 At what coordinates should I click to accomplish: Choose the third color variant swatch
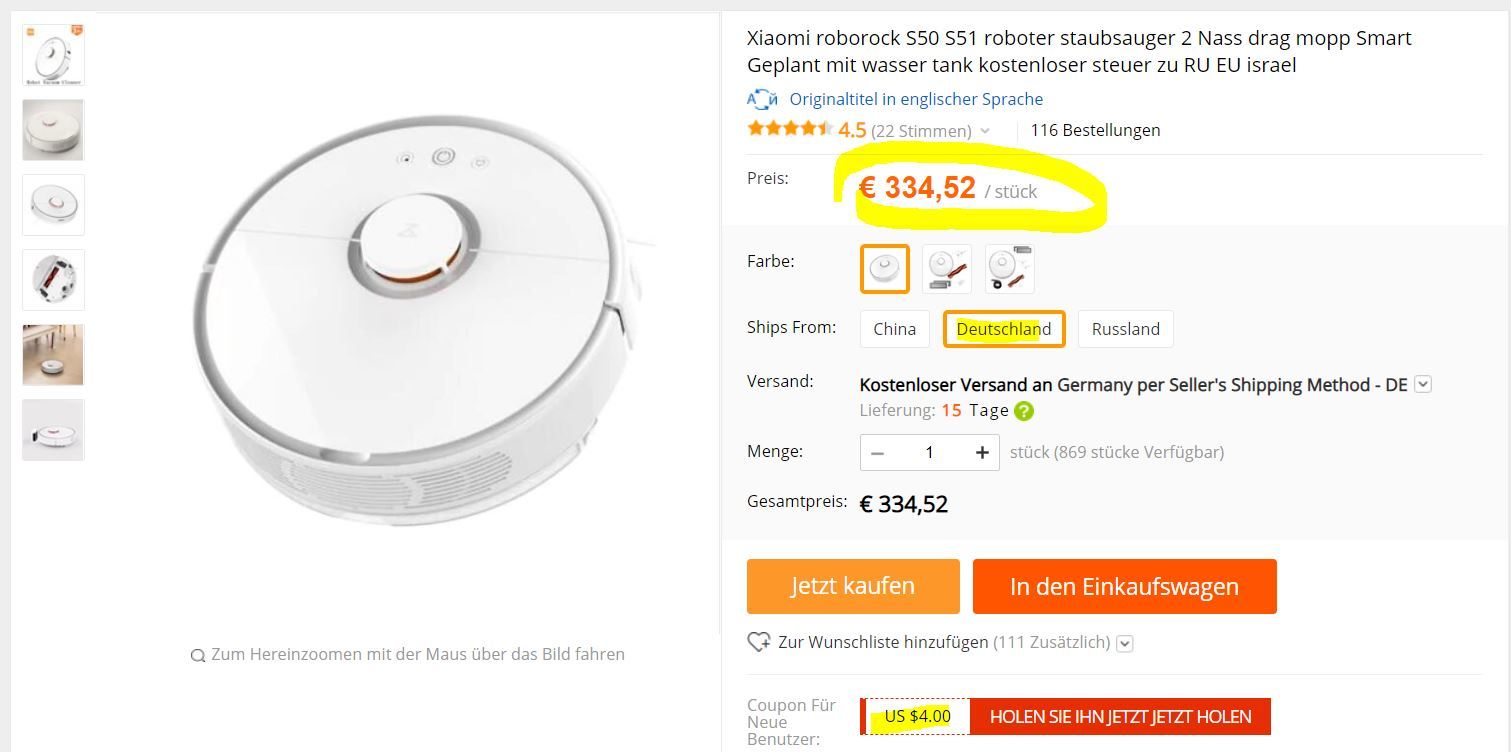point(1009,269)
